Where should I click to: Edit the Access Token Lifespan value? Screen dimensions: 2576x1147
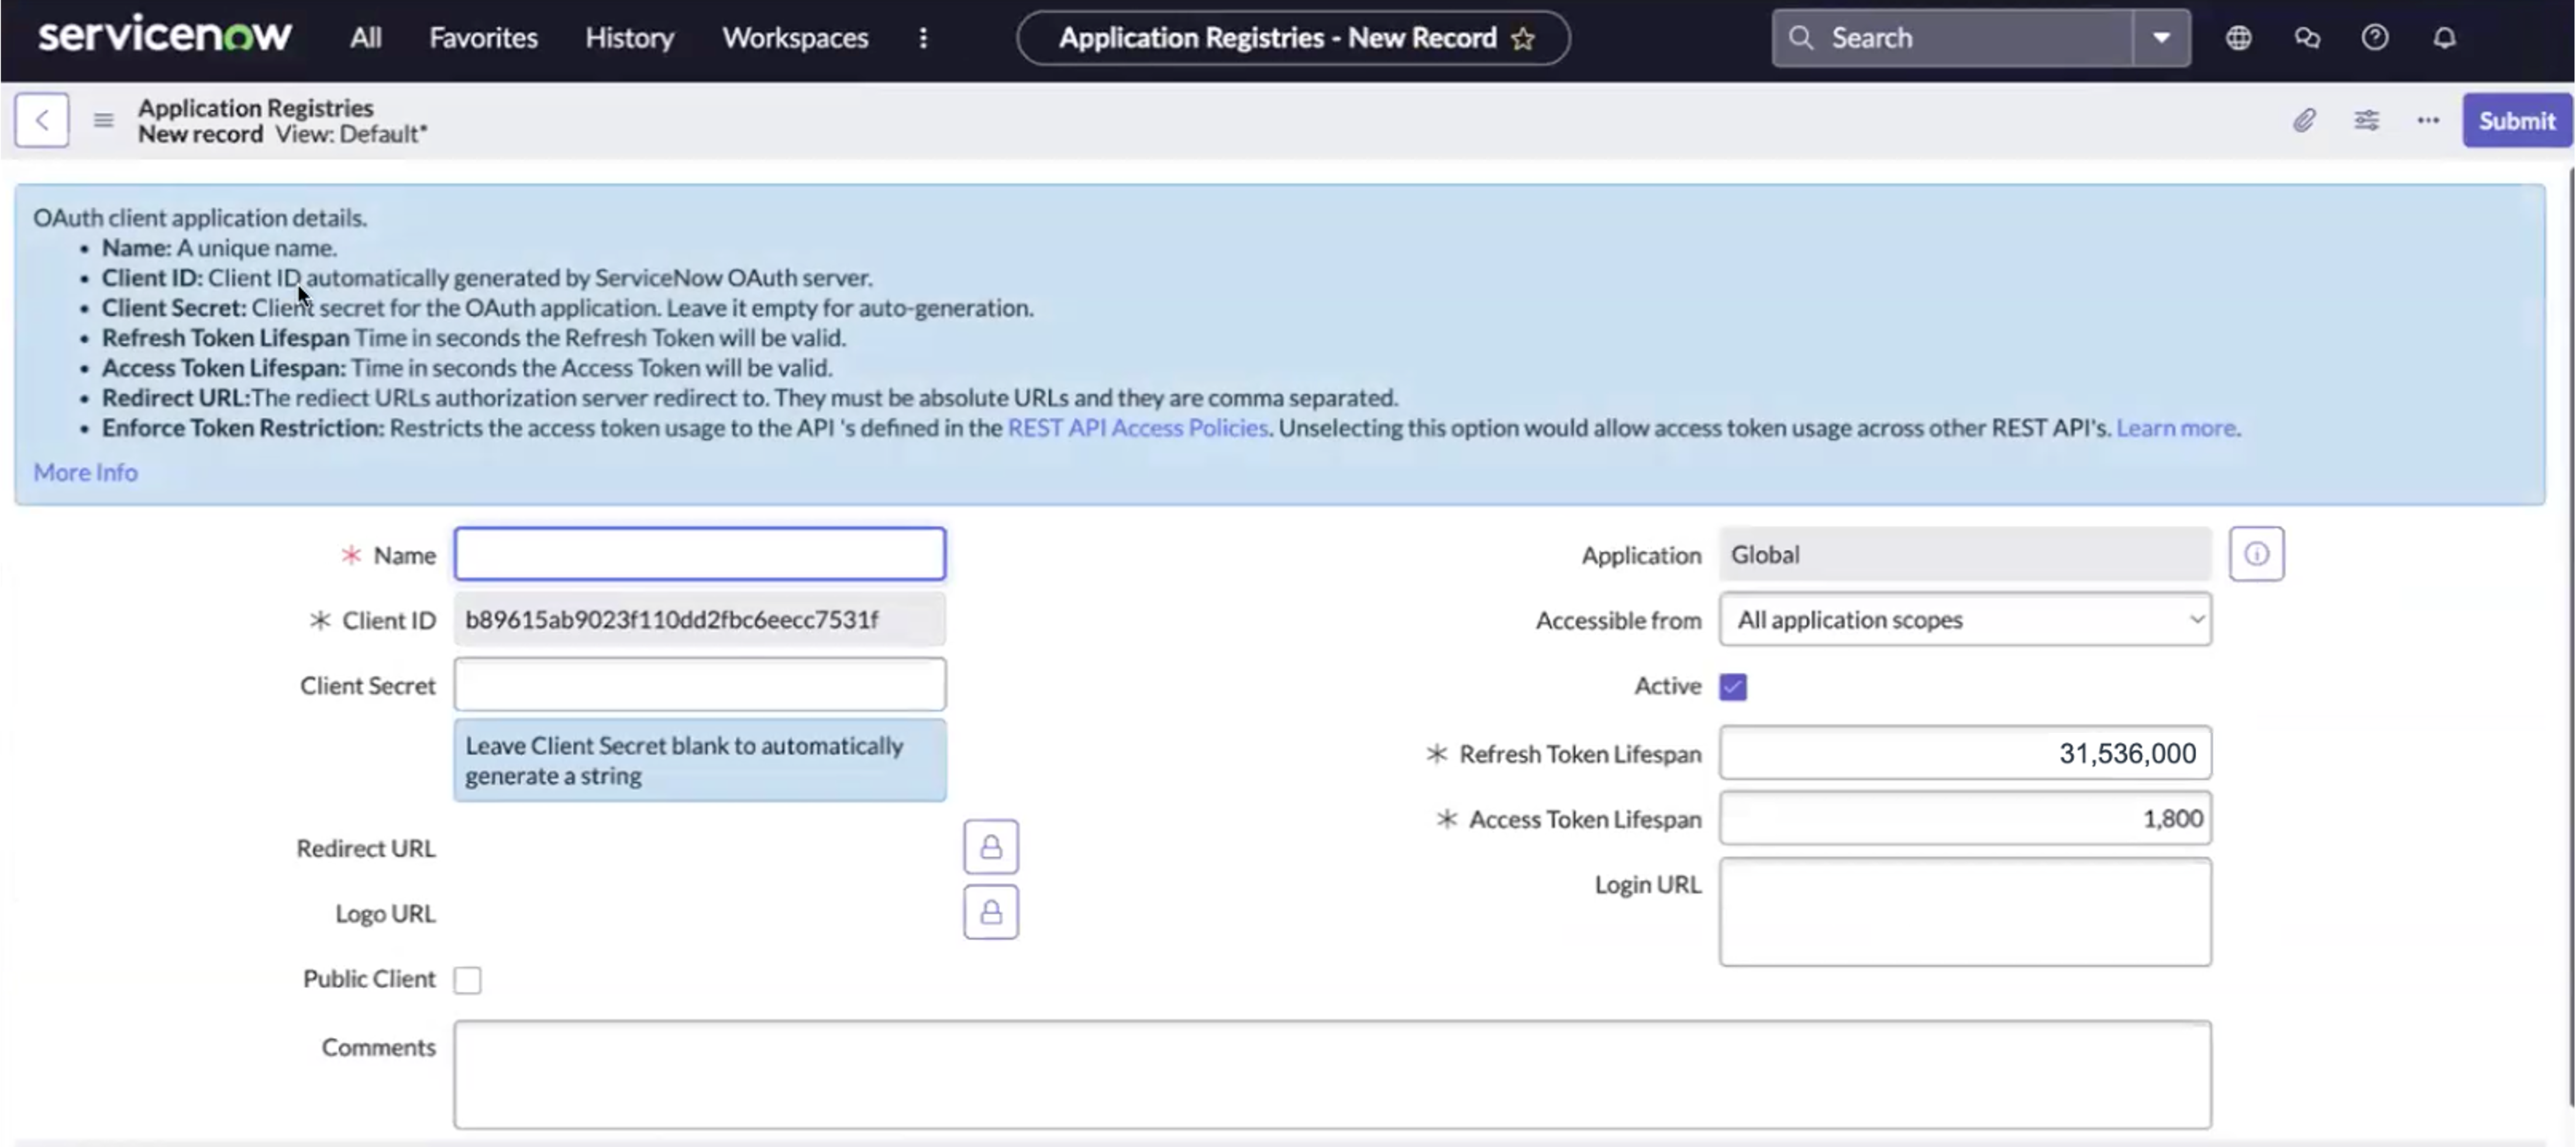1965,819
